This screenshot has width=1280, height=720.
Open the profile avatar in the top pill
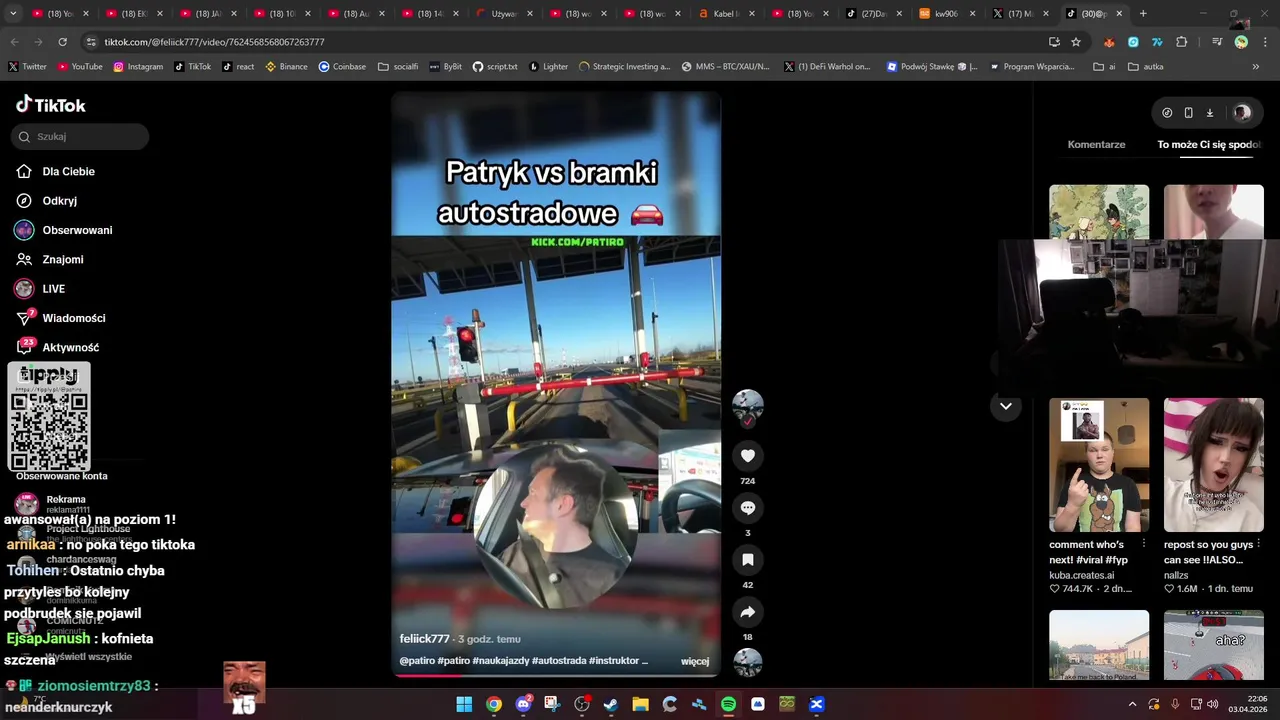click(x=1242, y=113)
